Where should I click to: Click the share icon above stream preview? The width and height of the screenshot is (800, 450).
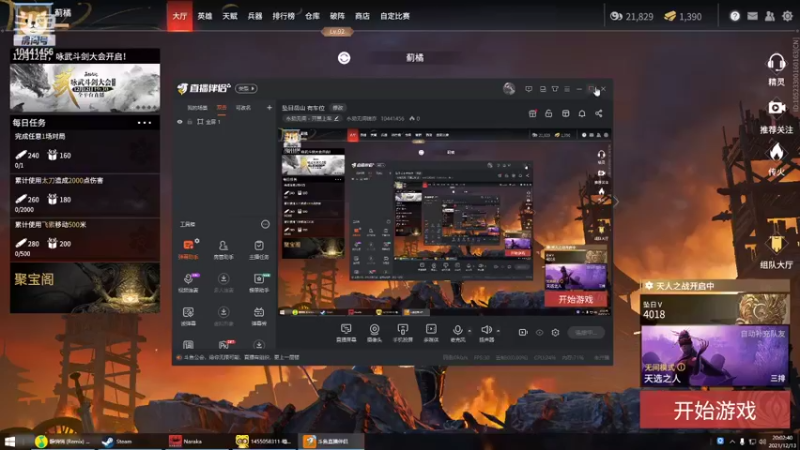(598, 113)
